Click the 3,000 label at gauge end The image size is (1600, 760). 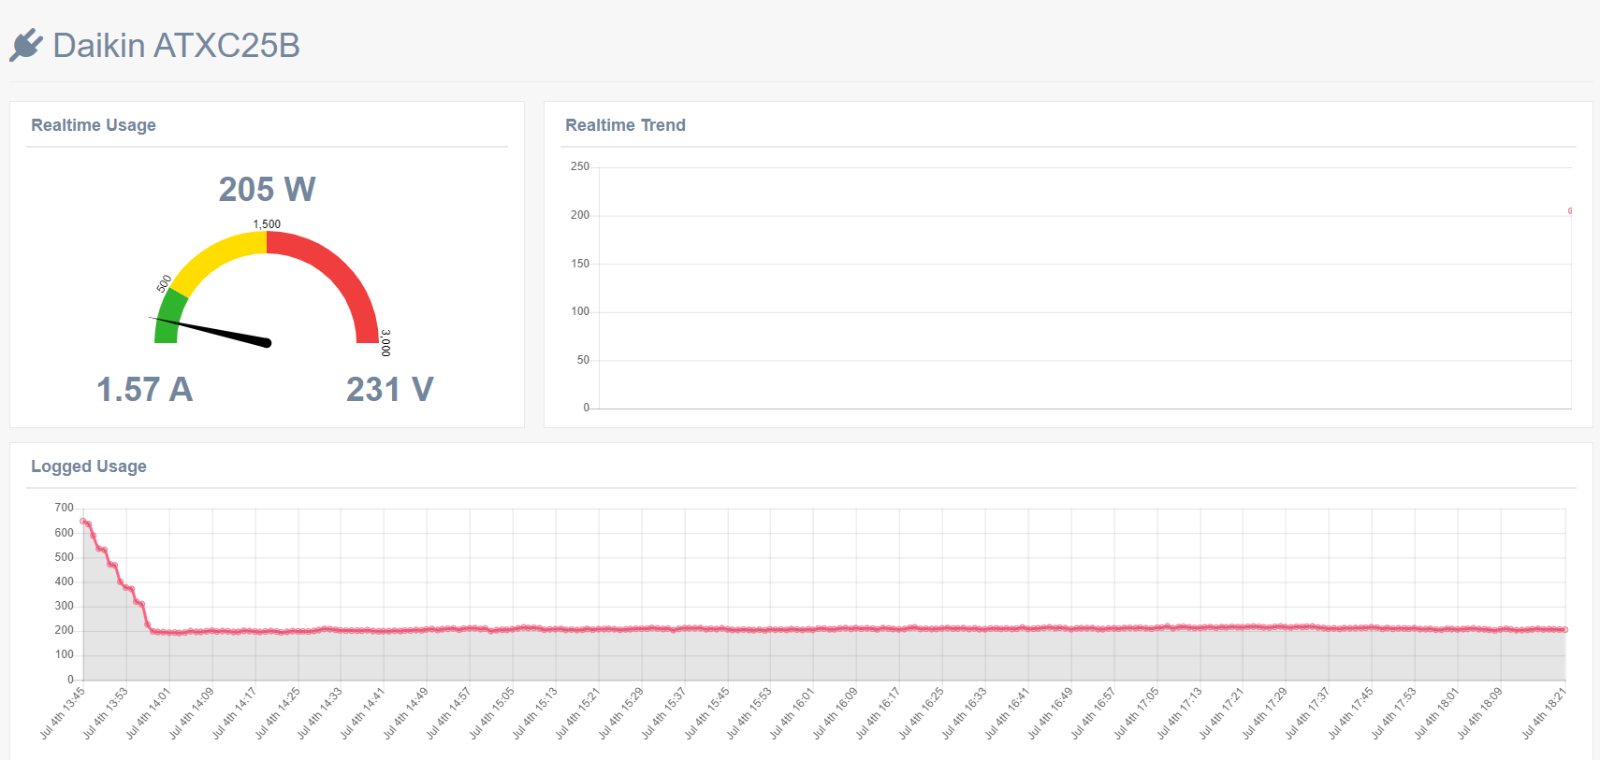click(x=386, y=343)
